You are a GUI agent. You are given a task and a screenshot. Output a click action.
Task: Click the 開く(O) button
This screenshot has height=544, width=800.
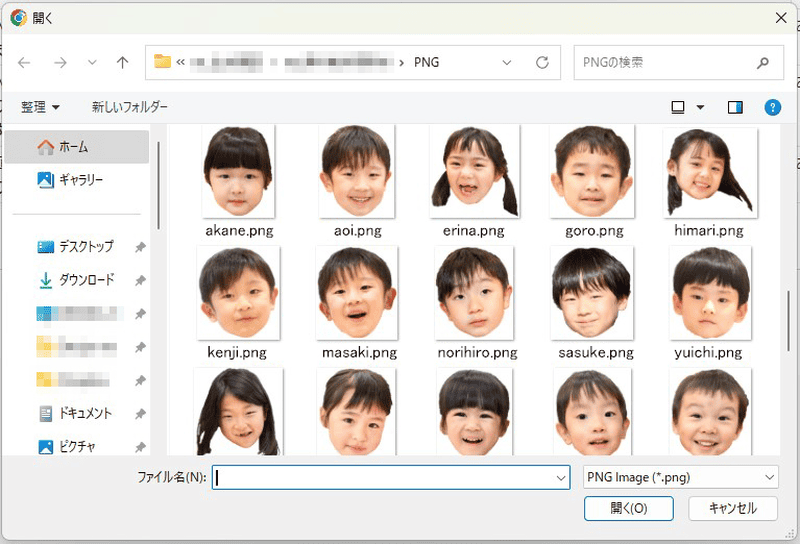(629, 508)
